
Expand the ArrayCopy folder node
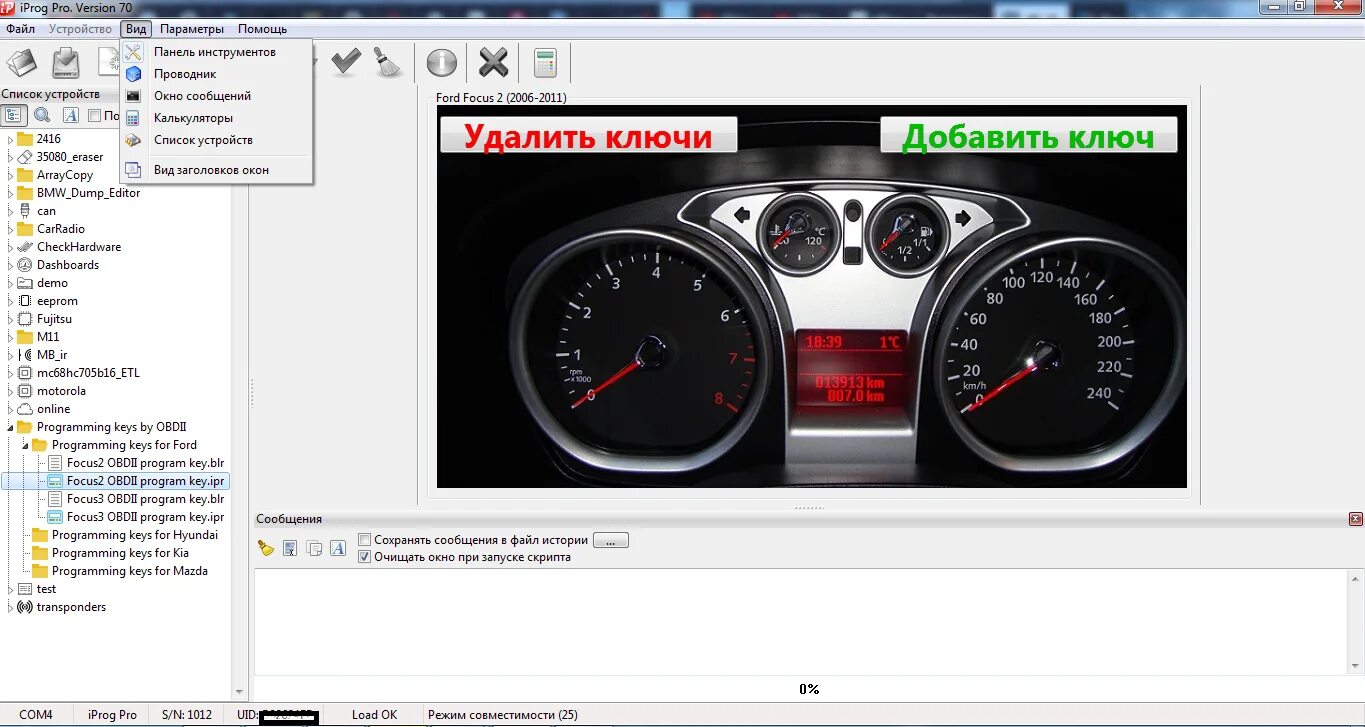11,175
